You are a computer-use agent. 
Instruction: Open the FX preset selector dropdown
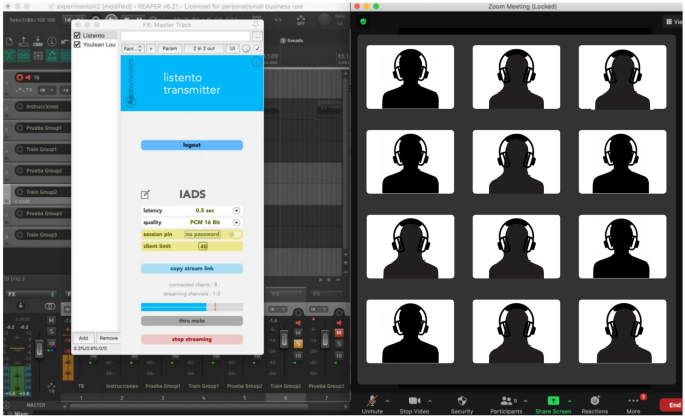pyautogui.click(x=133, y=48)
